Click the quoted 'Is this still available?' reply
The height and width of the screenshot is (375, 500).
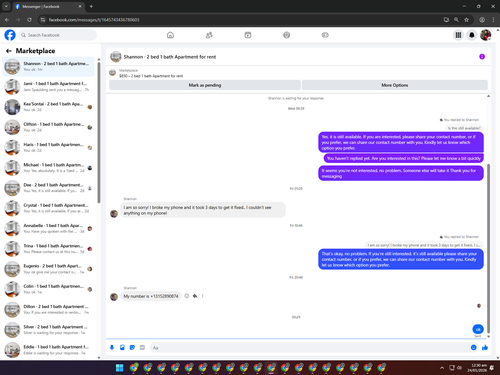click(464, 128)
